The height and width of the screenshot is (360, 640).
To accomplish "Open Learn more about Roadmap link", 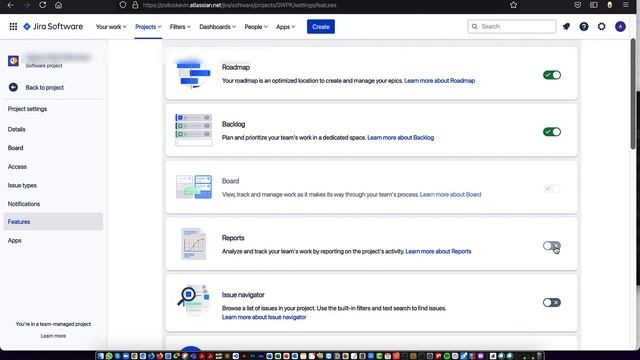I will tap(439, 81).
